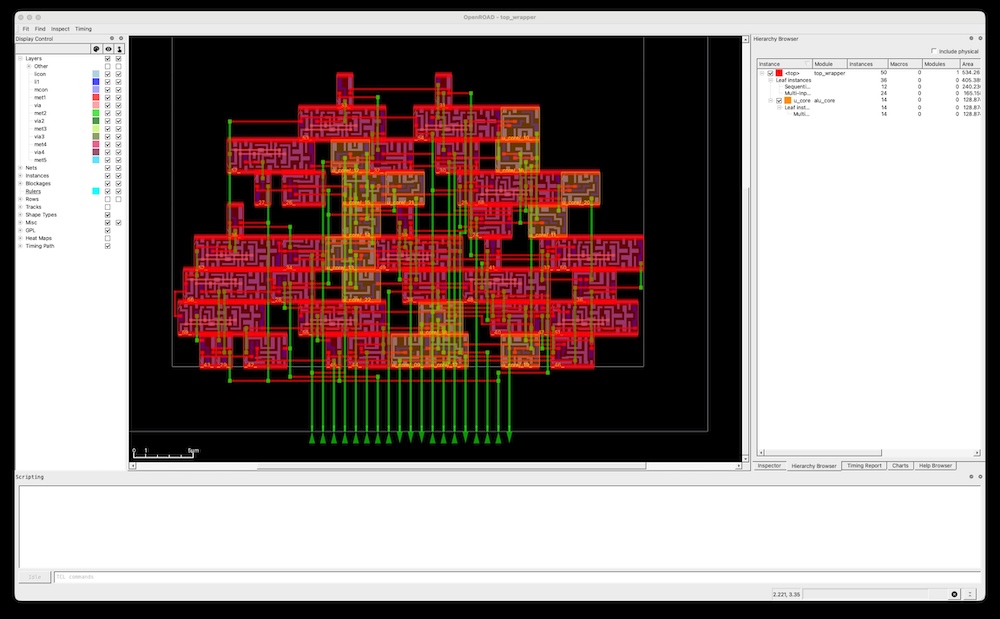The height and width of the screenshot is (619, 1000).
Task: Float the Display Control panel
Action: tap(111, 38)
